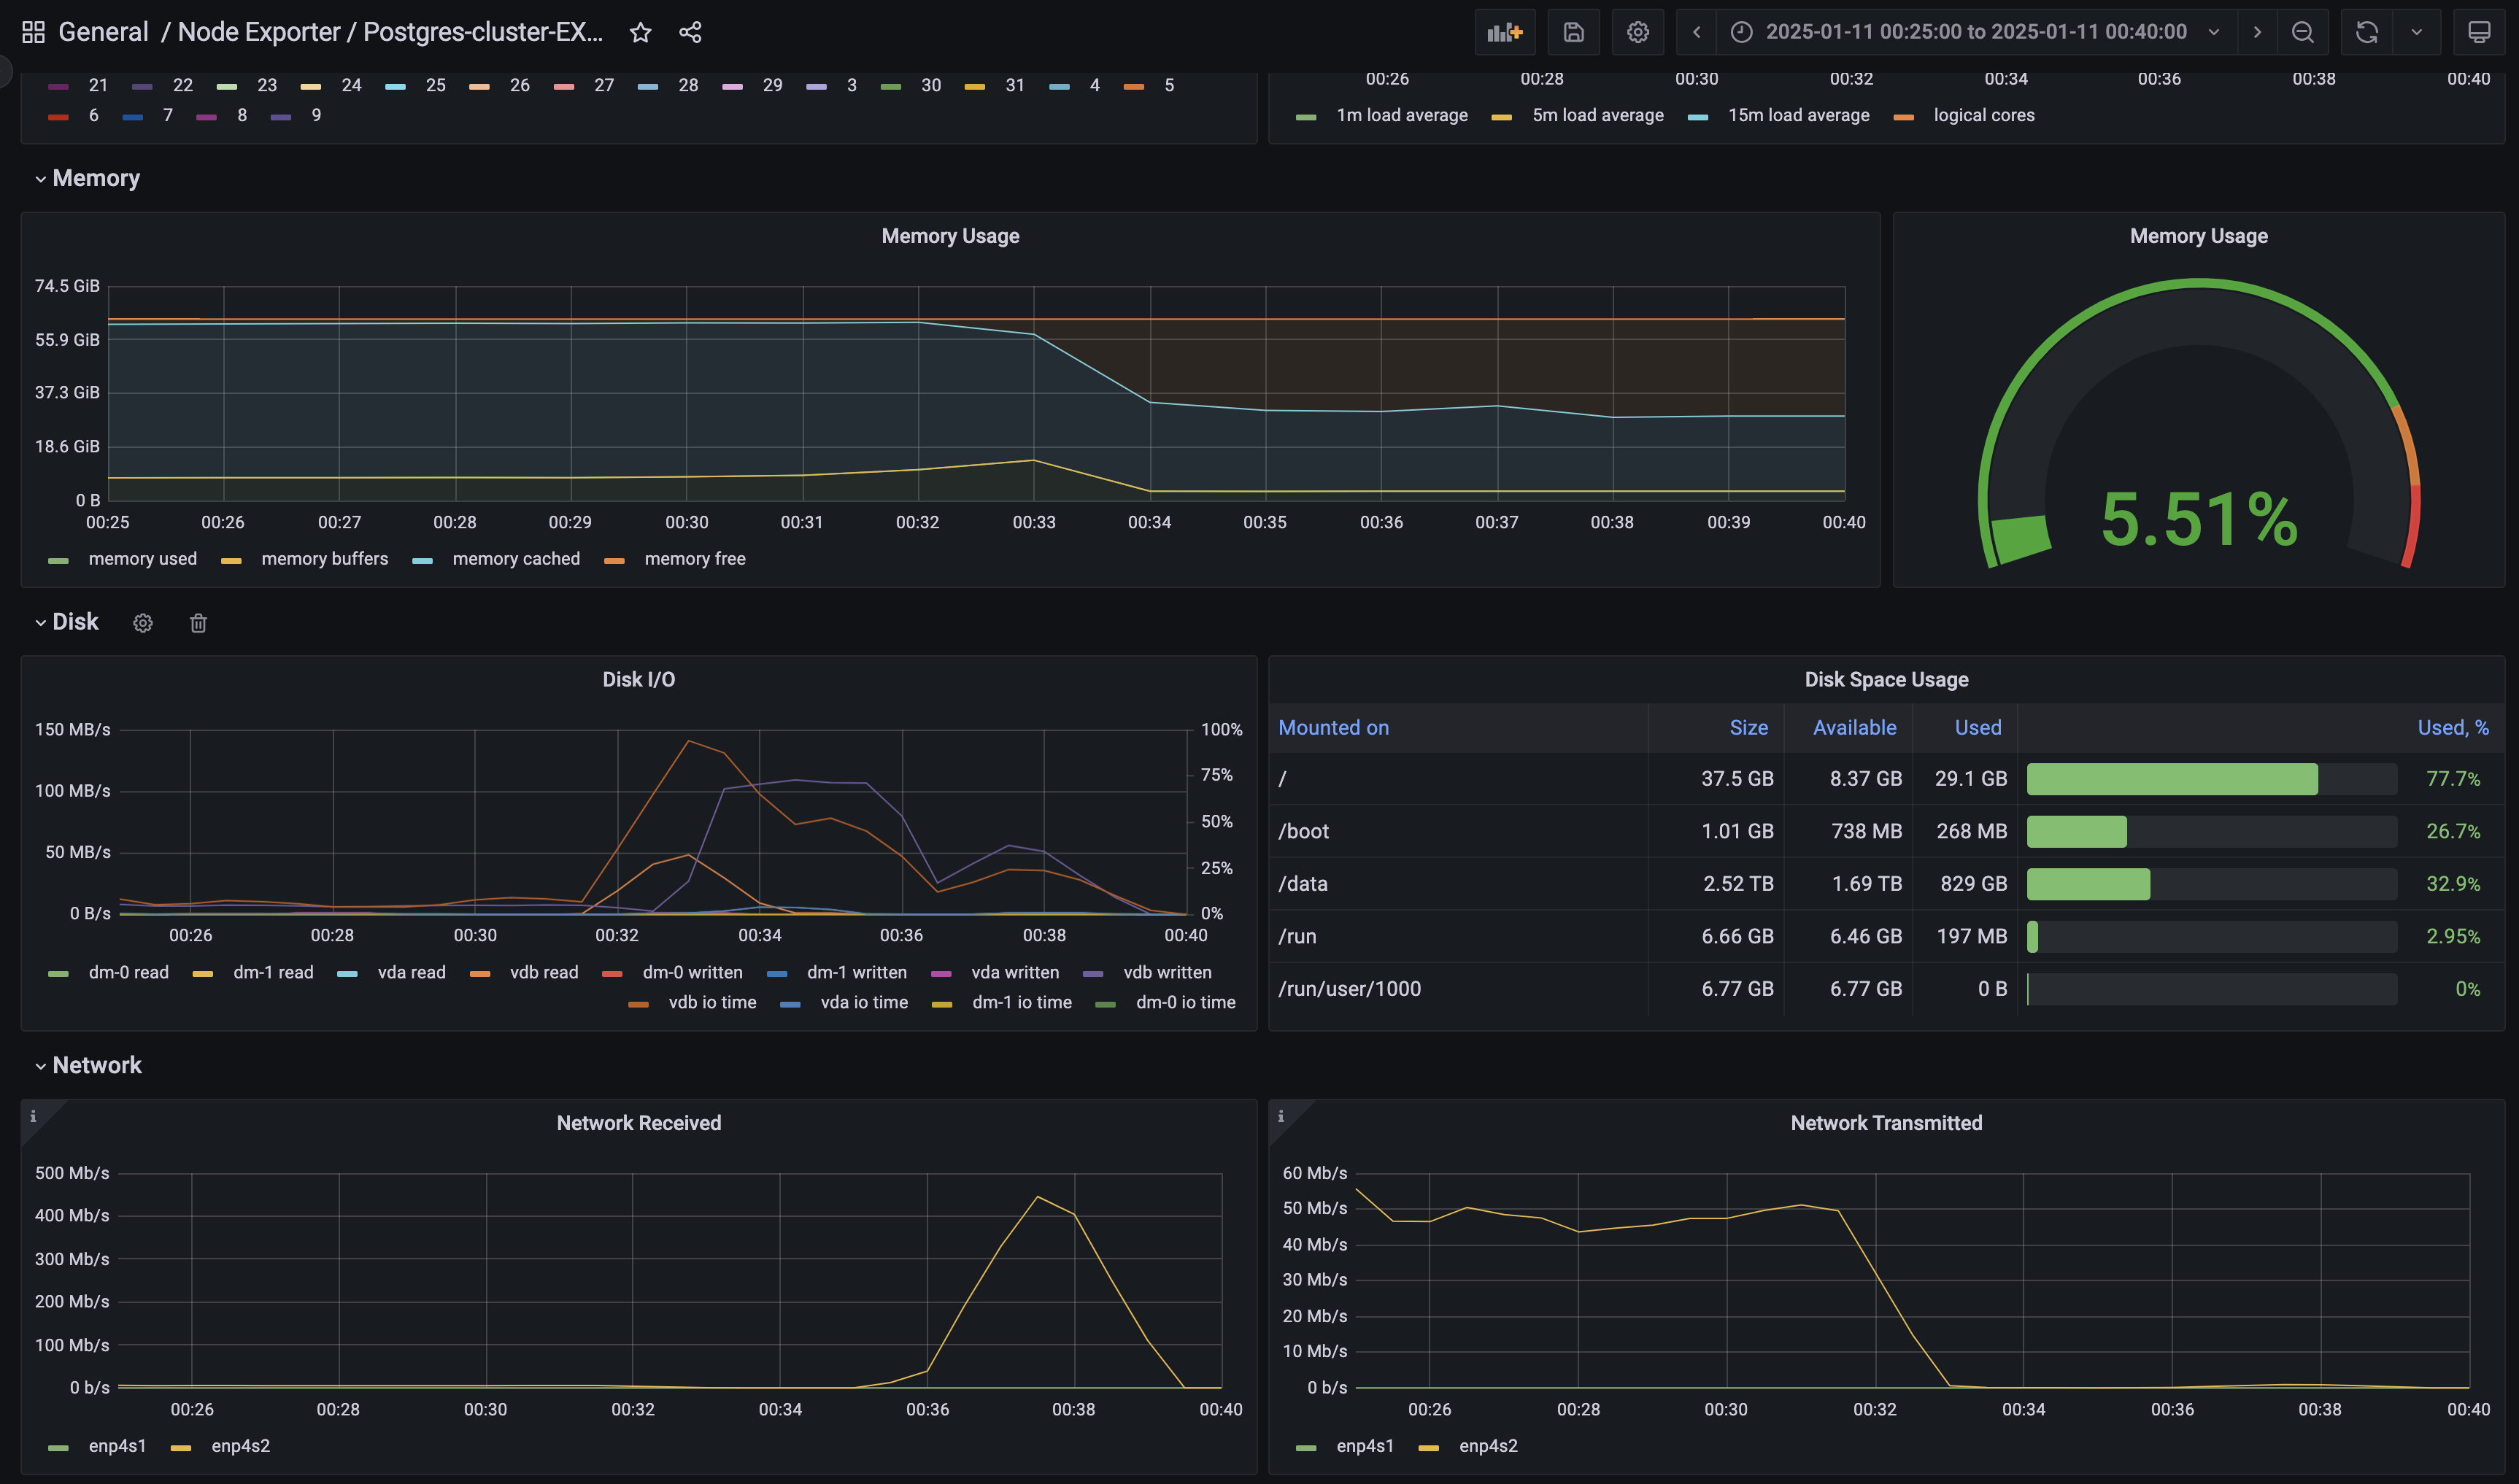Toggle CPU core 30 legend entry
Screen dimensions: 2519x1484
930,85
